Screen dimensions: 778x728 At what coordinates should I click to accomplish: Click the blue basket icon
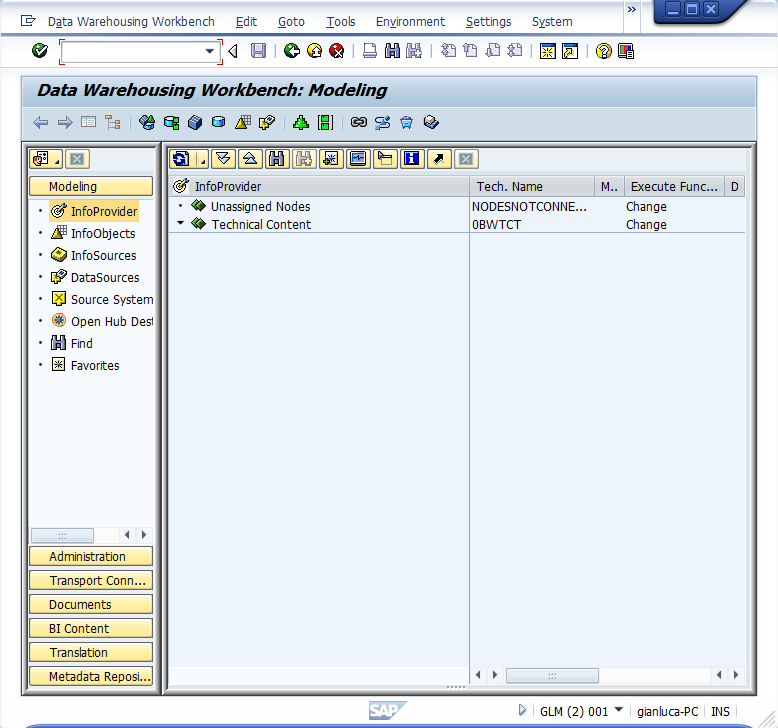tap(406, 122)
